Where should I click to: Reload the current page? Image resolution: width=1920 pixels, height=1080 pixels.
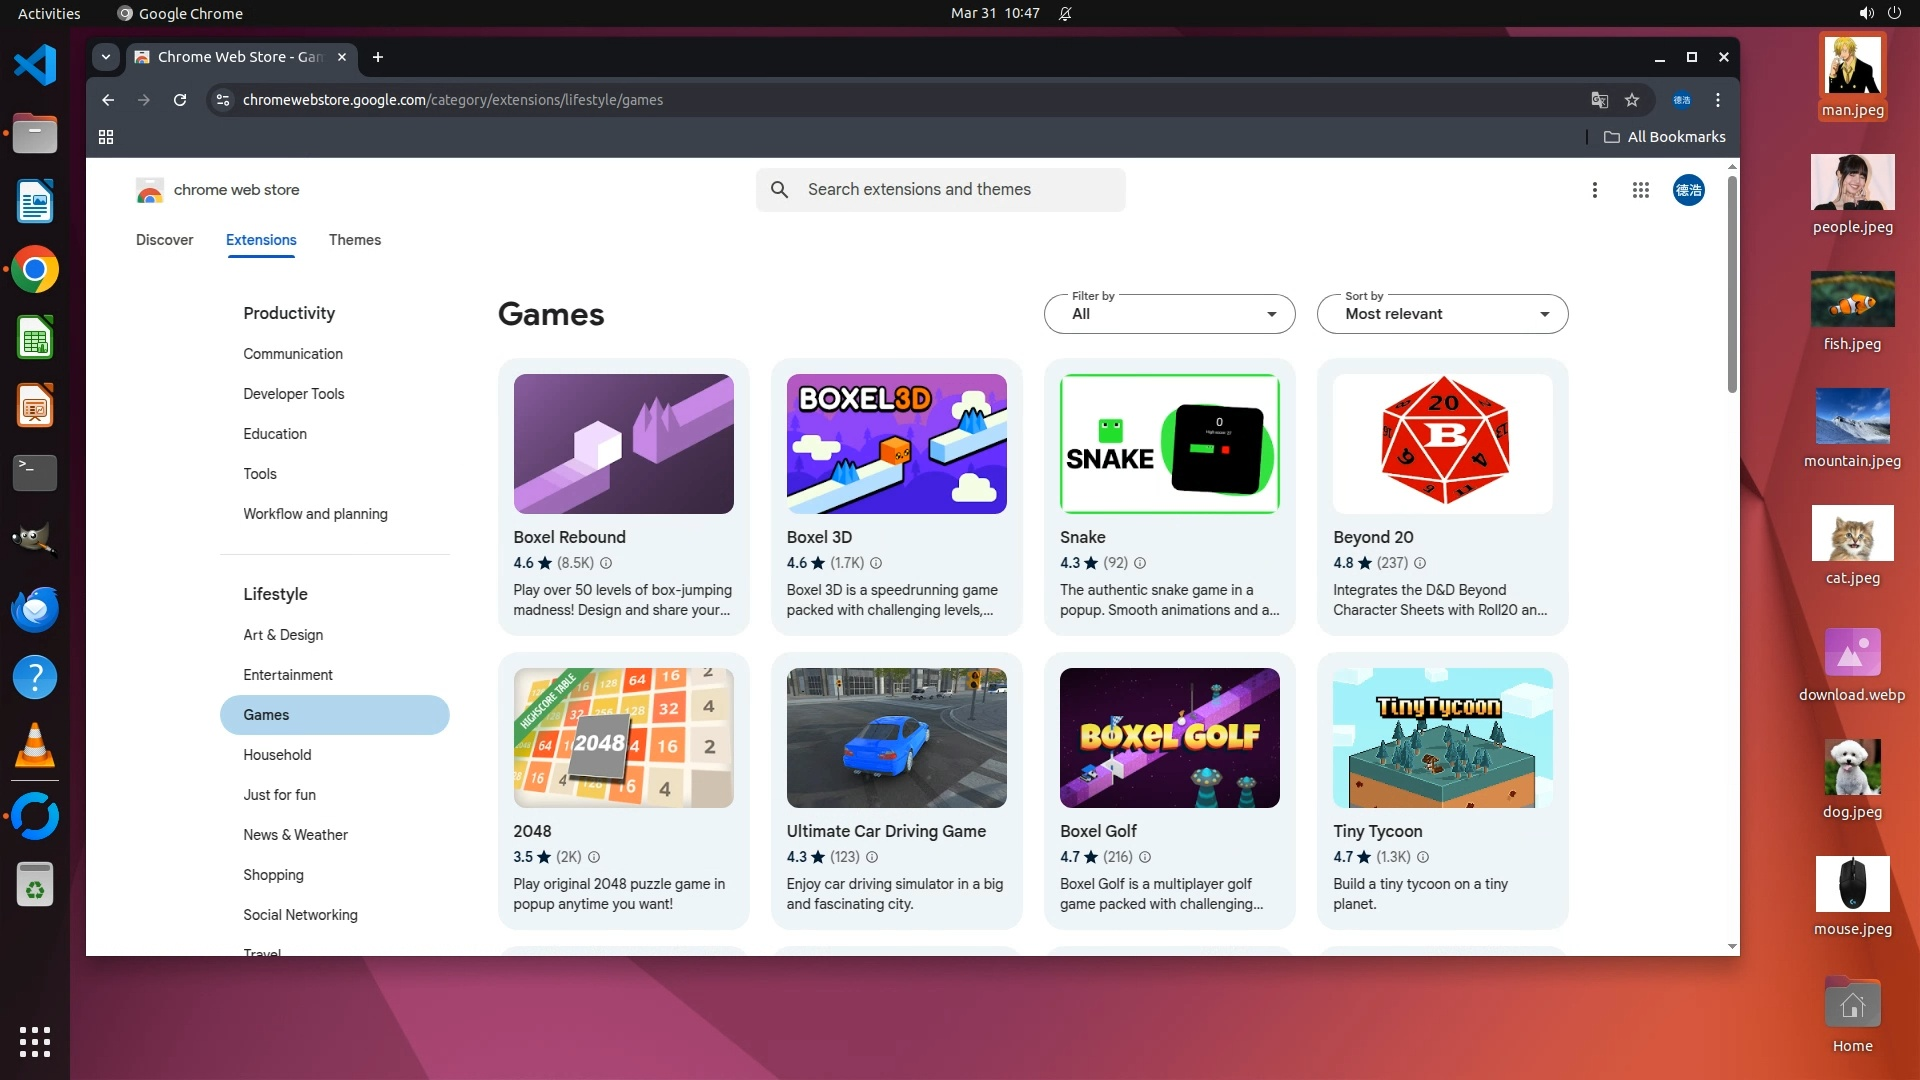180,100
